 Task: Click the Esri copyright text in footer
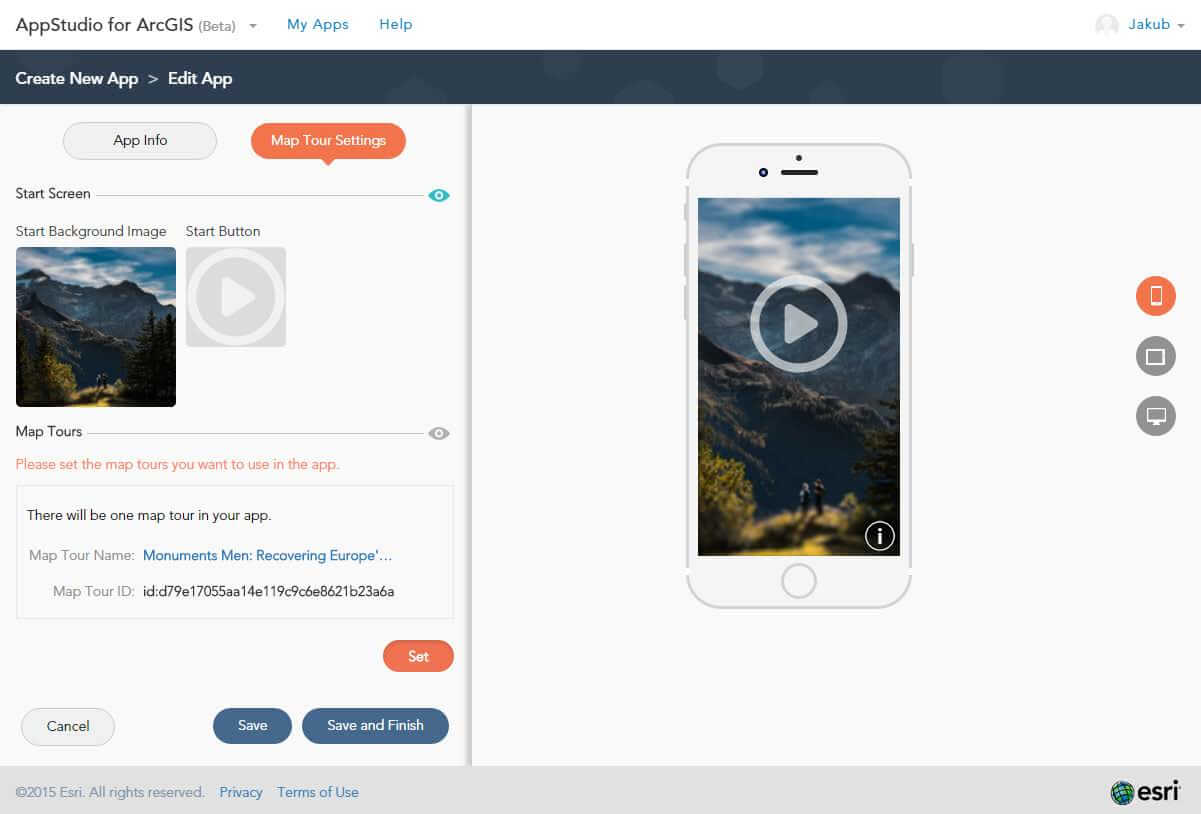(110, 792)
